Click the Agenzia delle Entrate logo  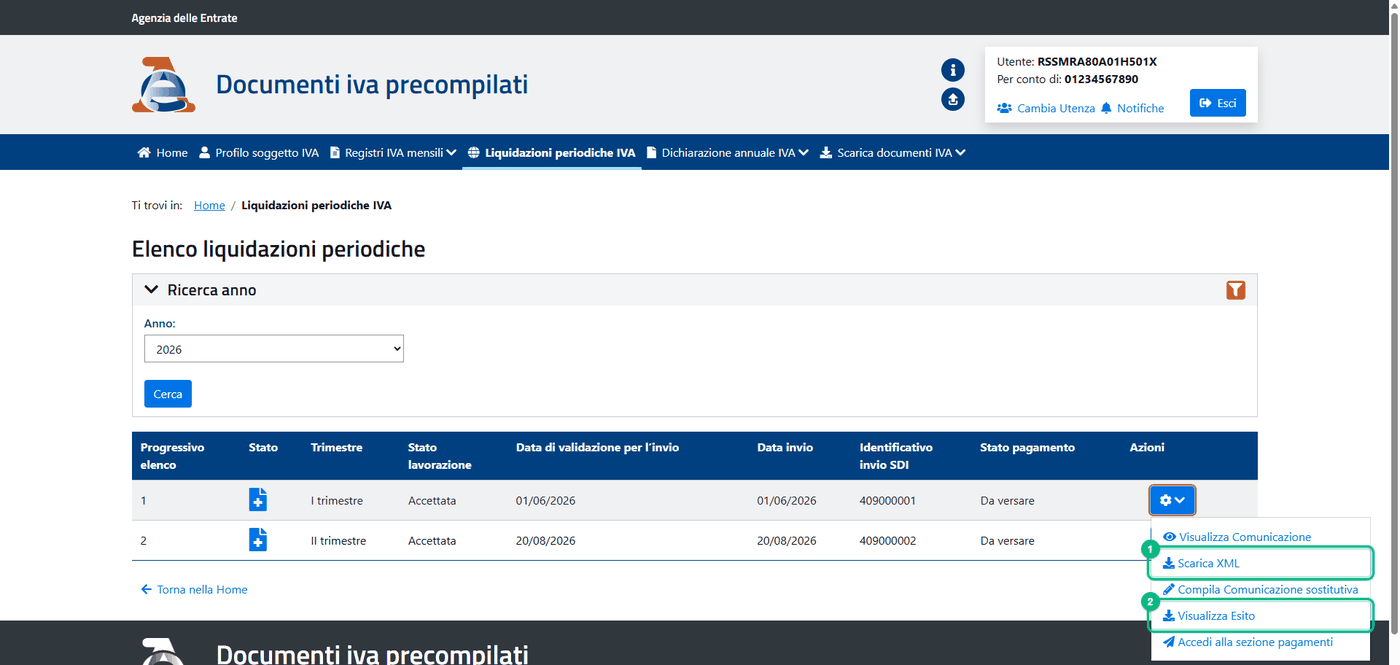pyautogui.click(x=163, y=85)
